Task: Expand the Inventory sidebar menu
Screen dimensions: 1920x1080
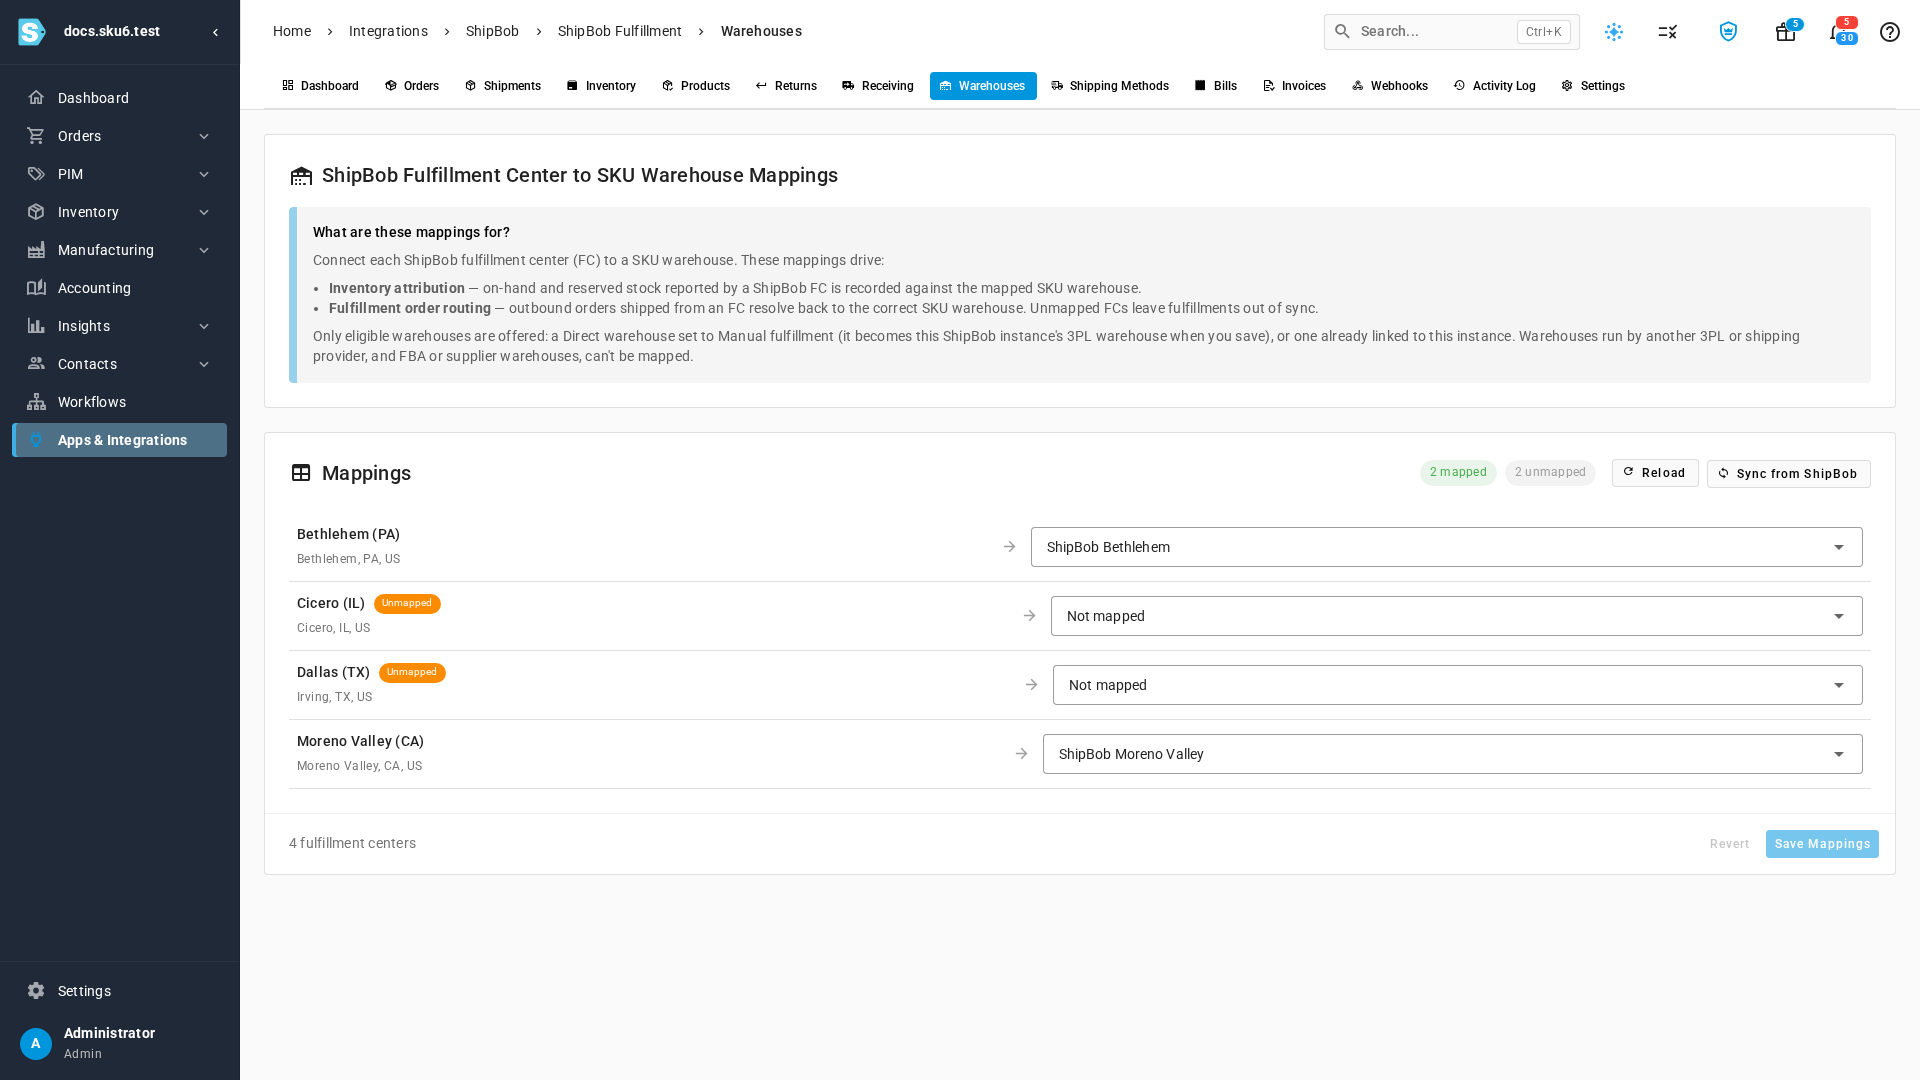Action: point(119,212)
